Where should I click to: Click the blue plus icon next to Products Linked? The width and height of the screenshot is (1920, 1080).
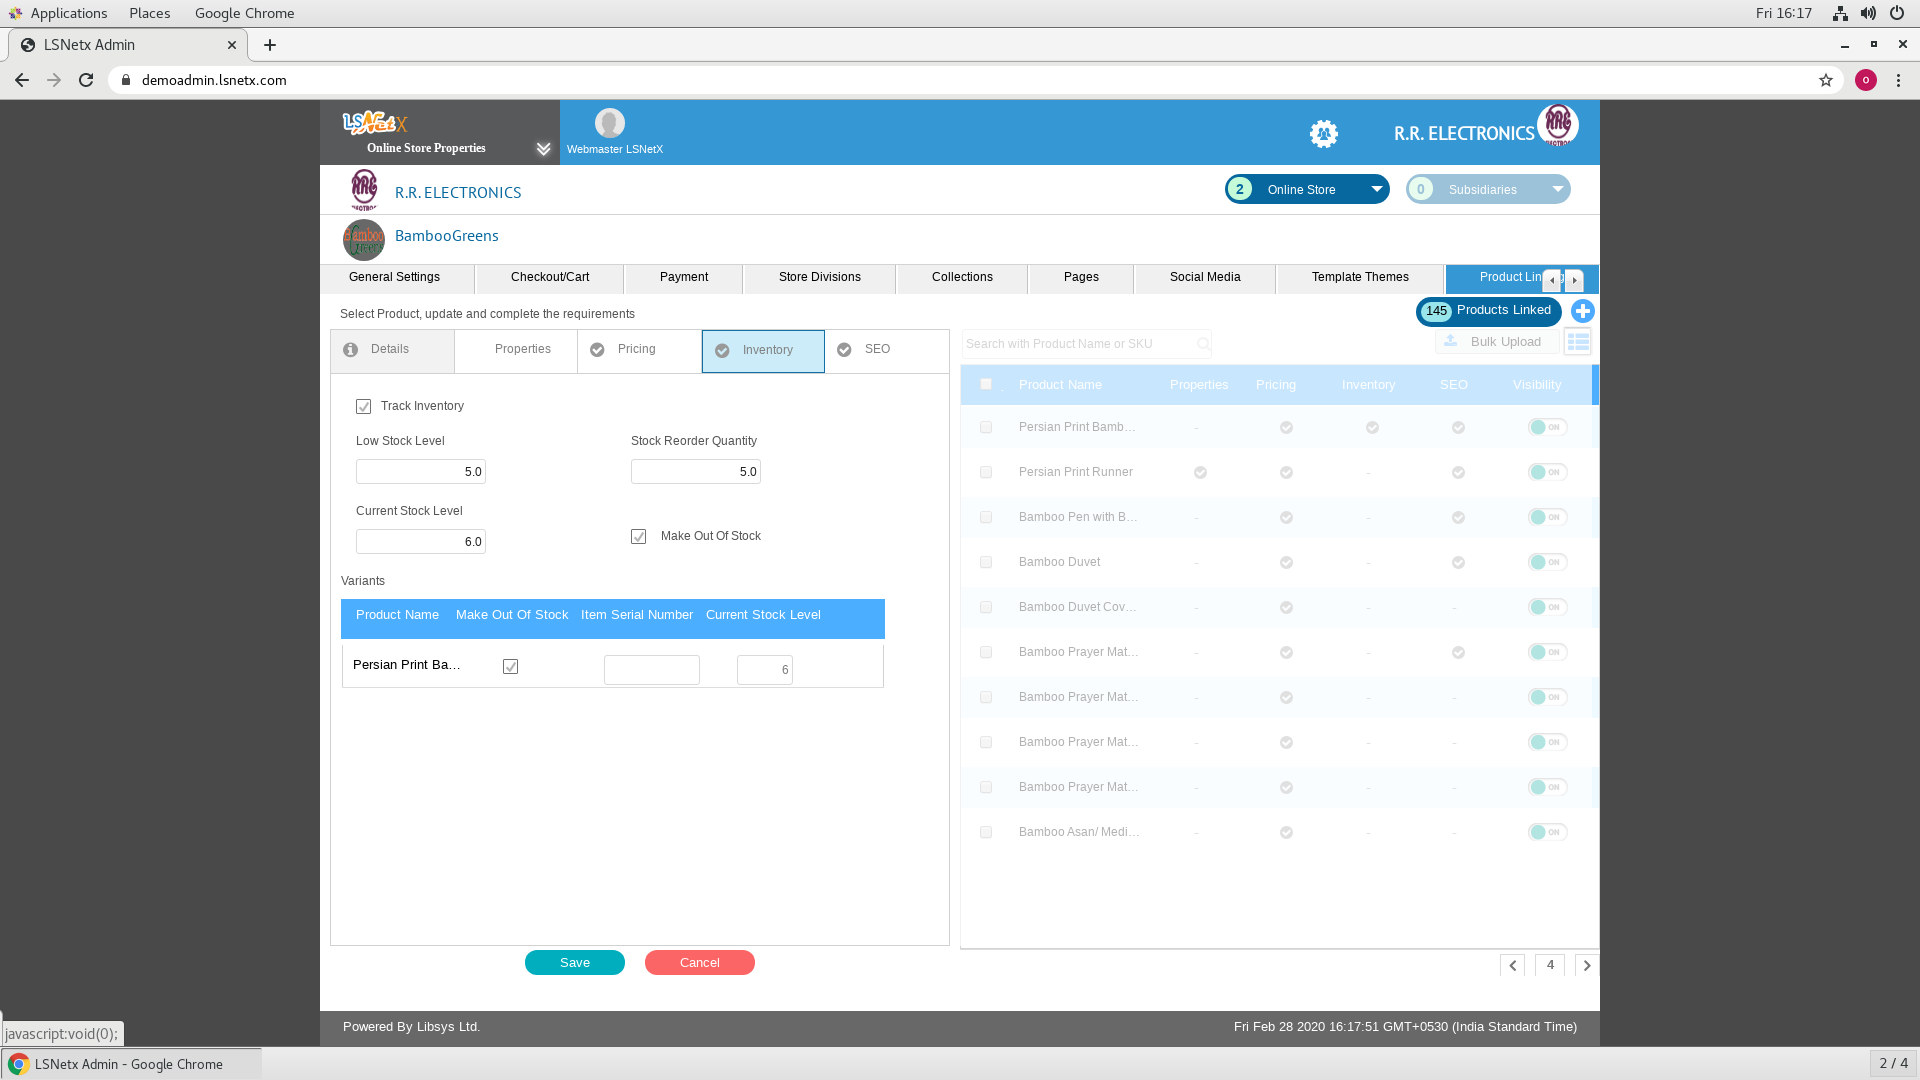tap(1582, 311)
